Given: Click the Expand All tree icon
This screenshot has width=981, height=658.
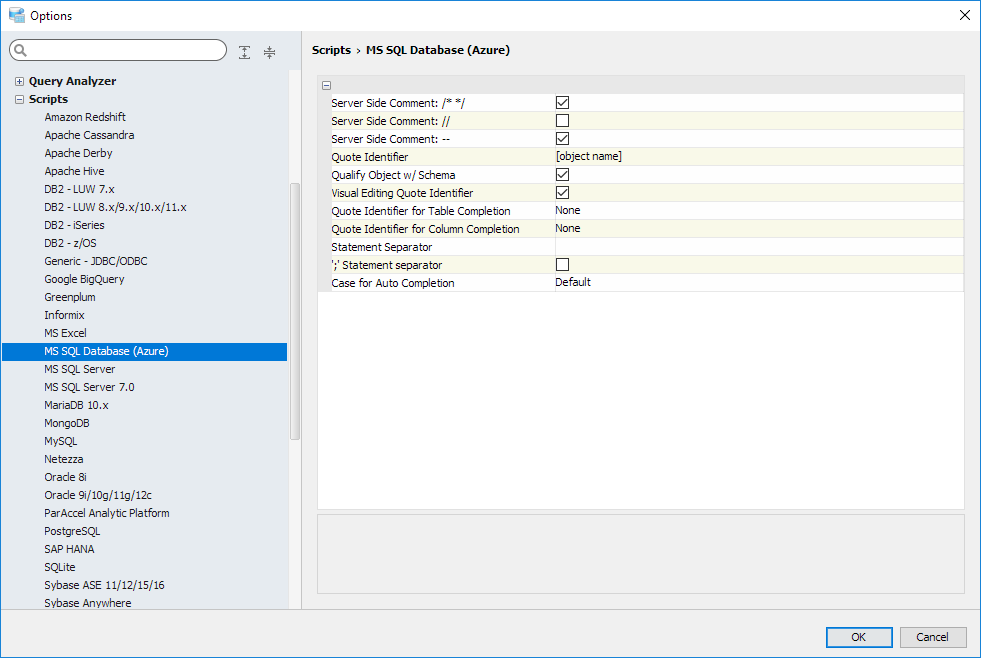Looking at the screenshot, I should (245, 52).
